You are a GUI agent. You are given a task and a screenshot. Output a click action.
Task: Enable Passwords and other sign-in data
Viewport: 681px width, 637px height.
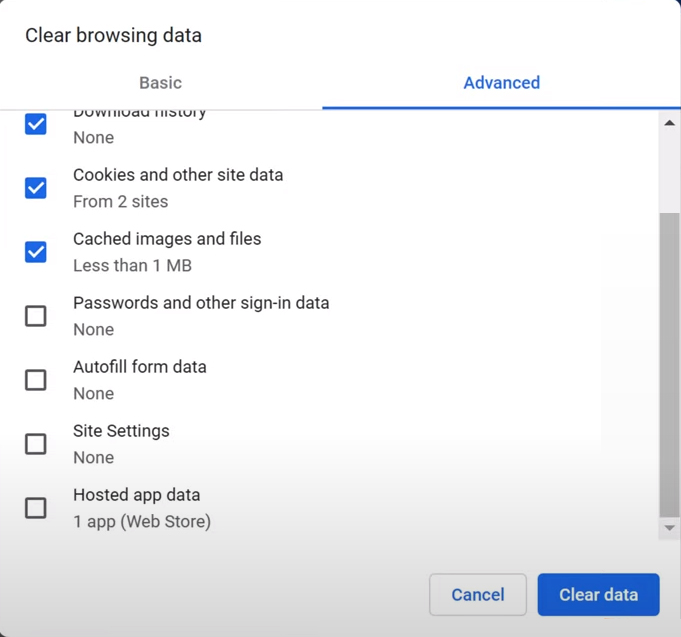(x=36, y=316)
